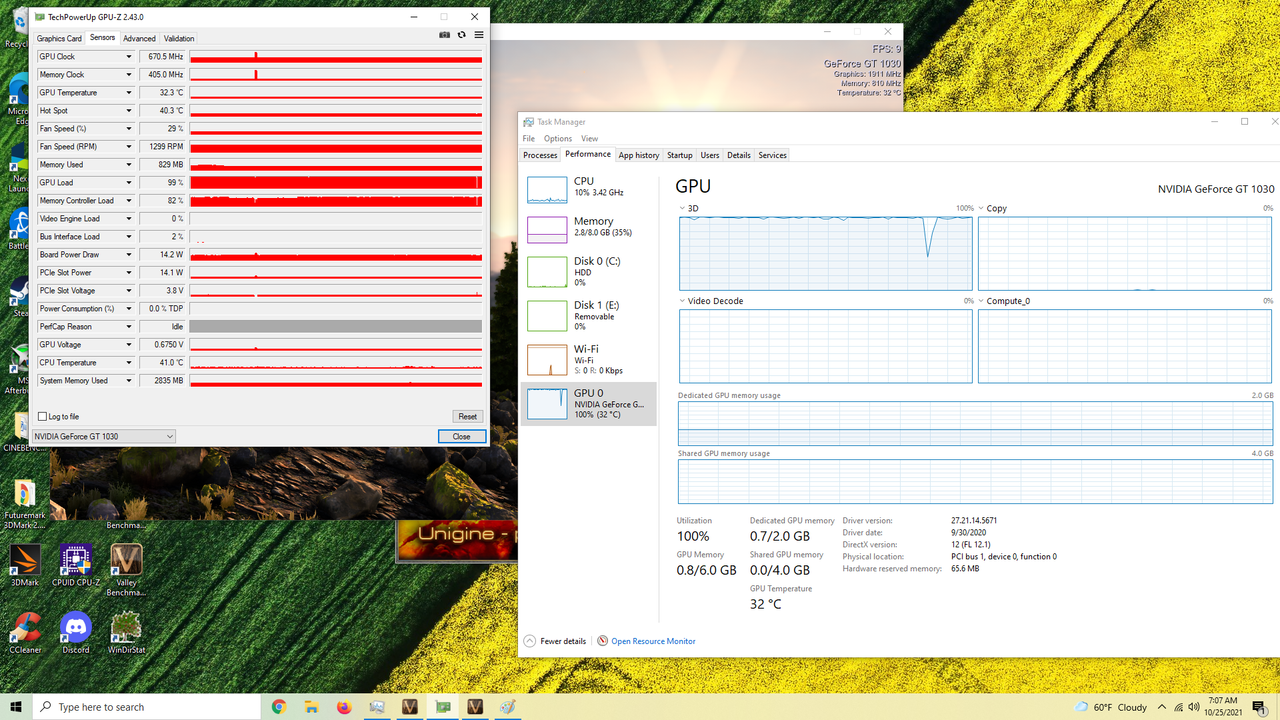Launch the CPUID CPU-Z desktop shortcut
1280x720 pixels.
pos(76,565)
